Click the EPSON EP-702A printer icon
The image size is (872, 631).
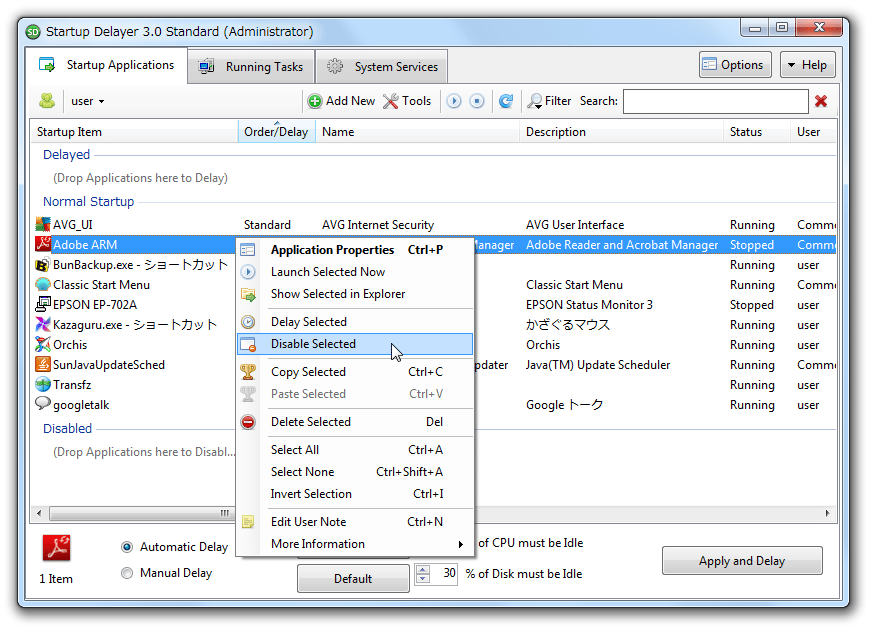(x=43, y=305)
